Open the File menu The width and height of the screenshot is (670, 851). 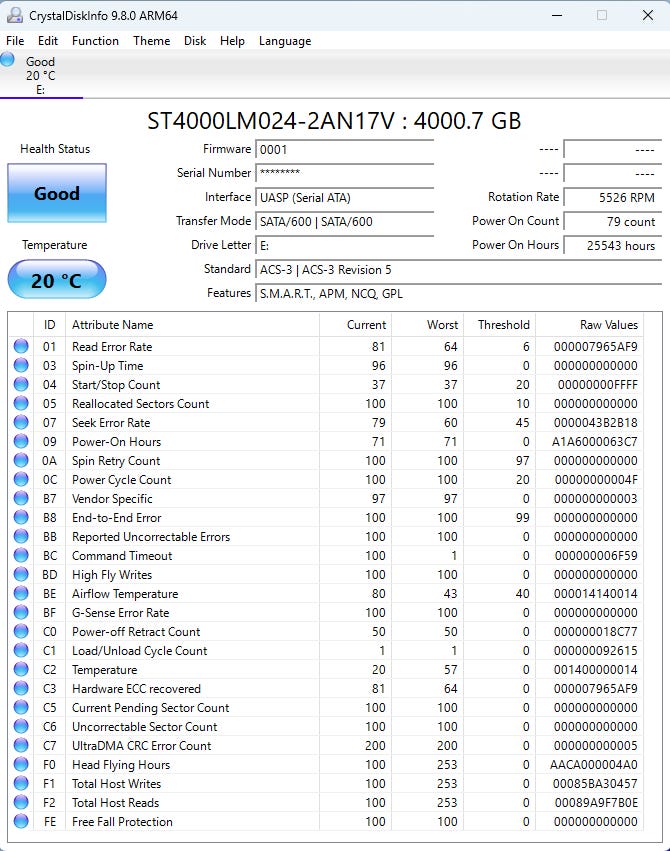(15, 41)
